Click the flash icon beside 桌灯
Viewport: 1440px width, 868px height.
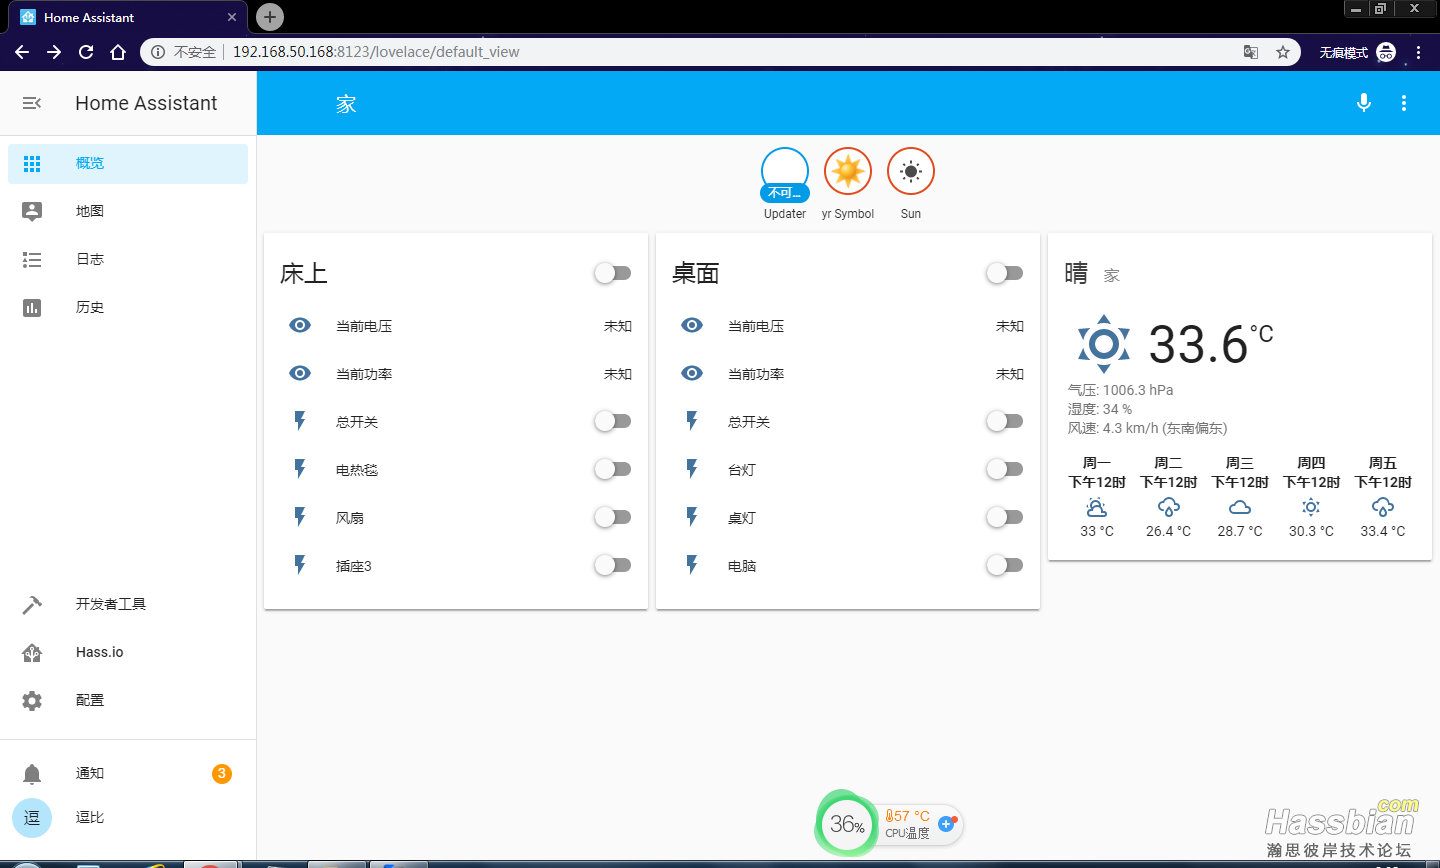[692, 516]
